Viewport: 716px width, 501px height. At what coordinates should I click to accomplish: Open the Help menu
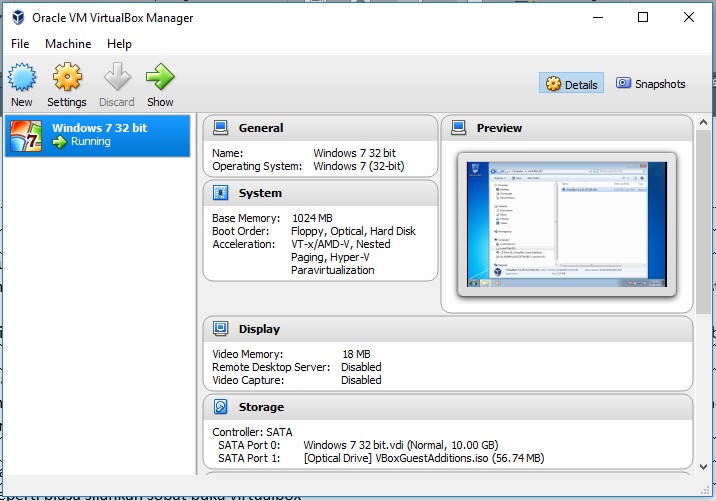pos(120,44)
